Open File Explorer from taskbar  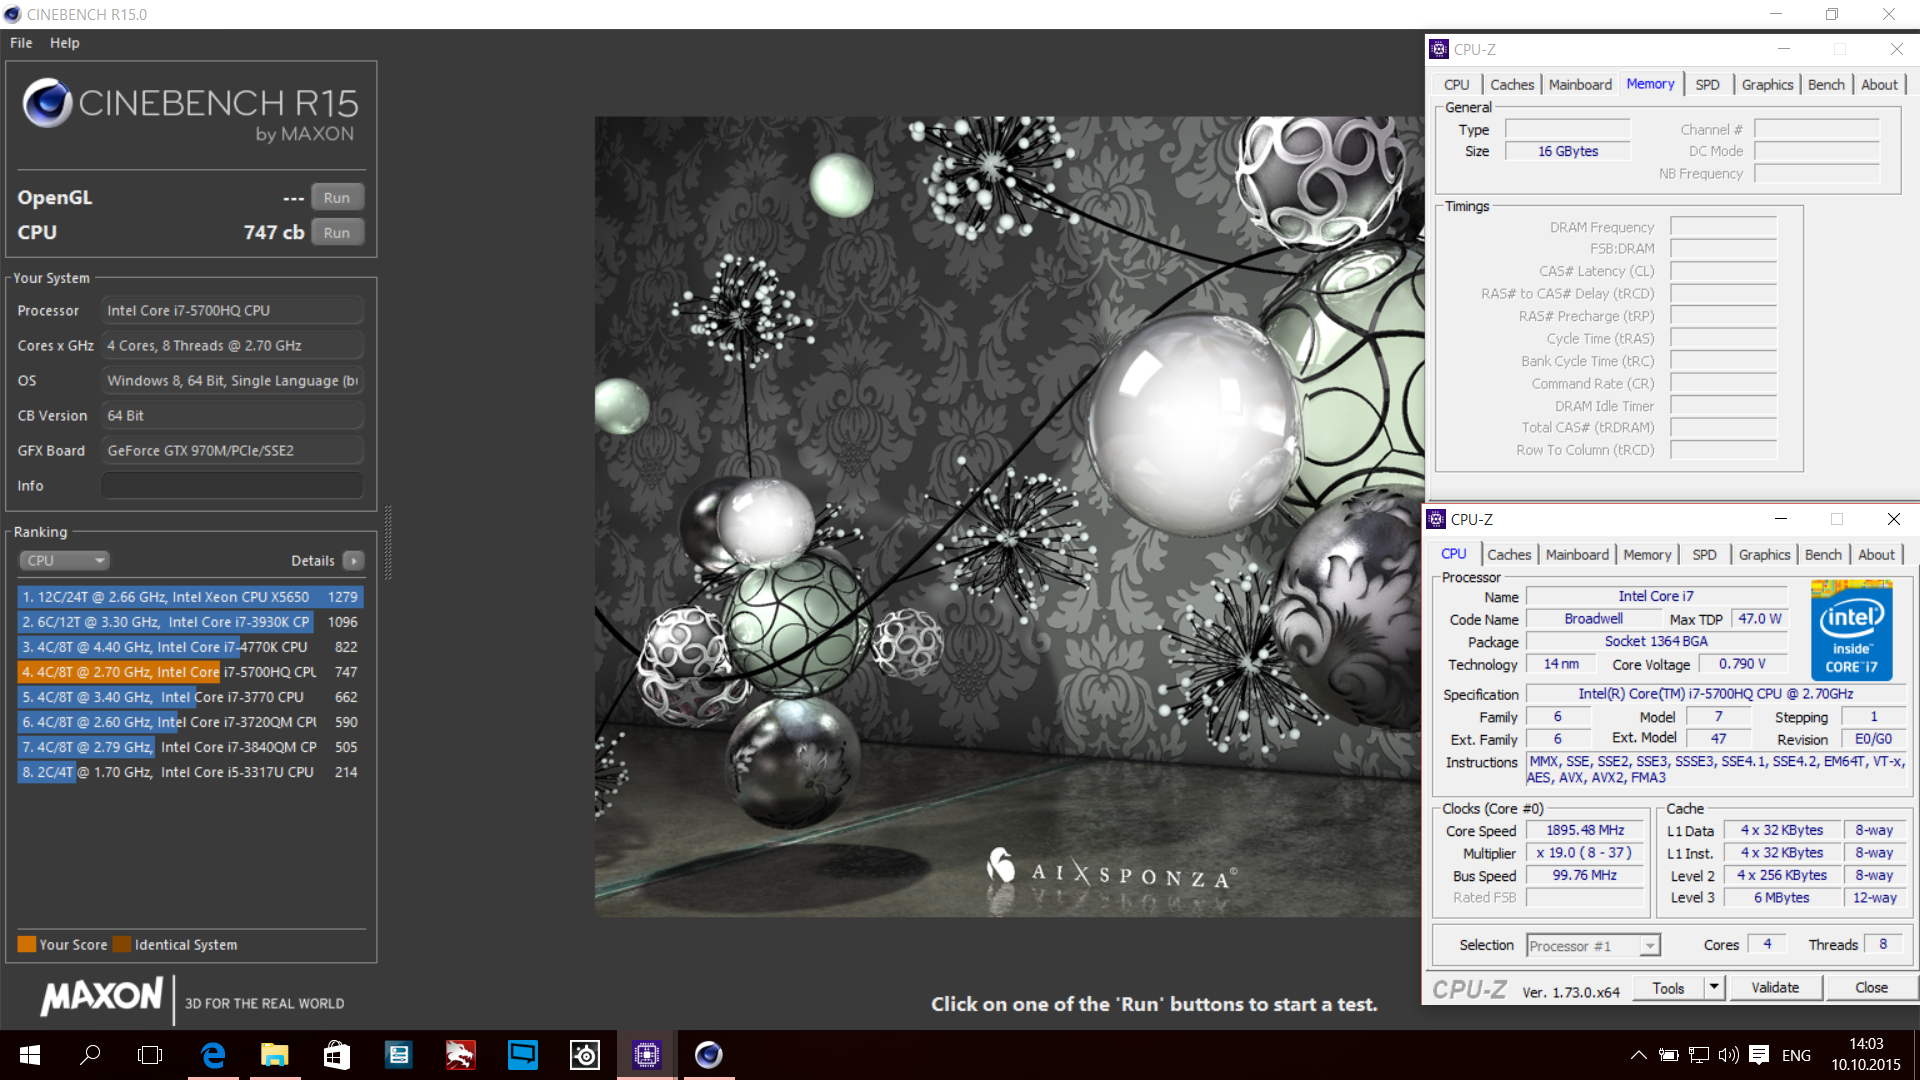[274, 1055]
